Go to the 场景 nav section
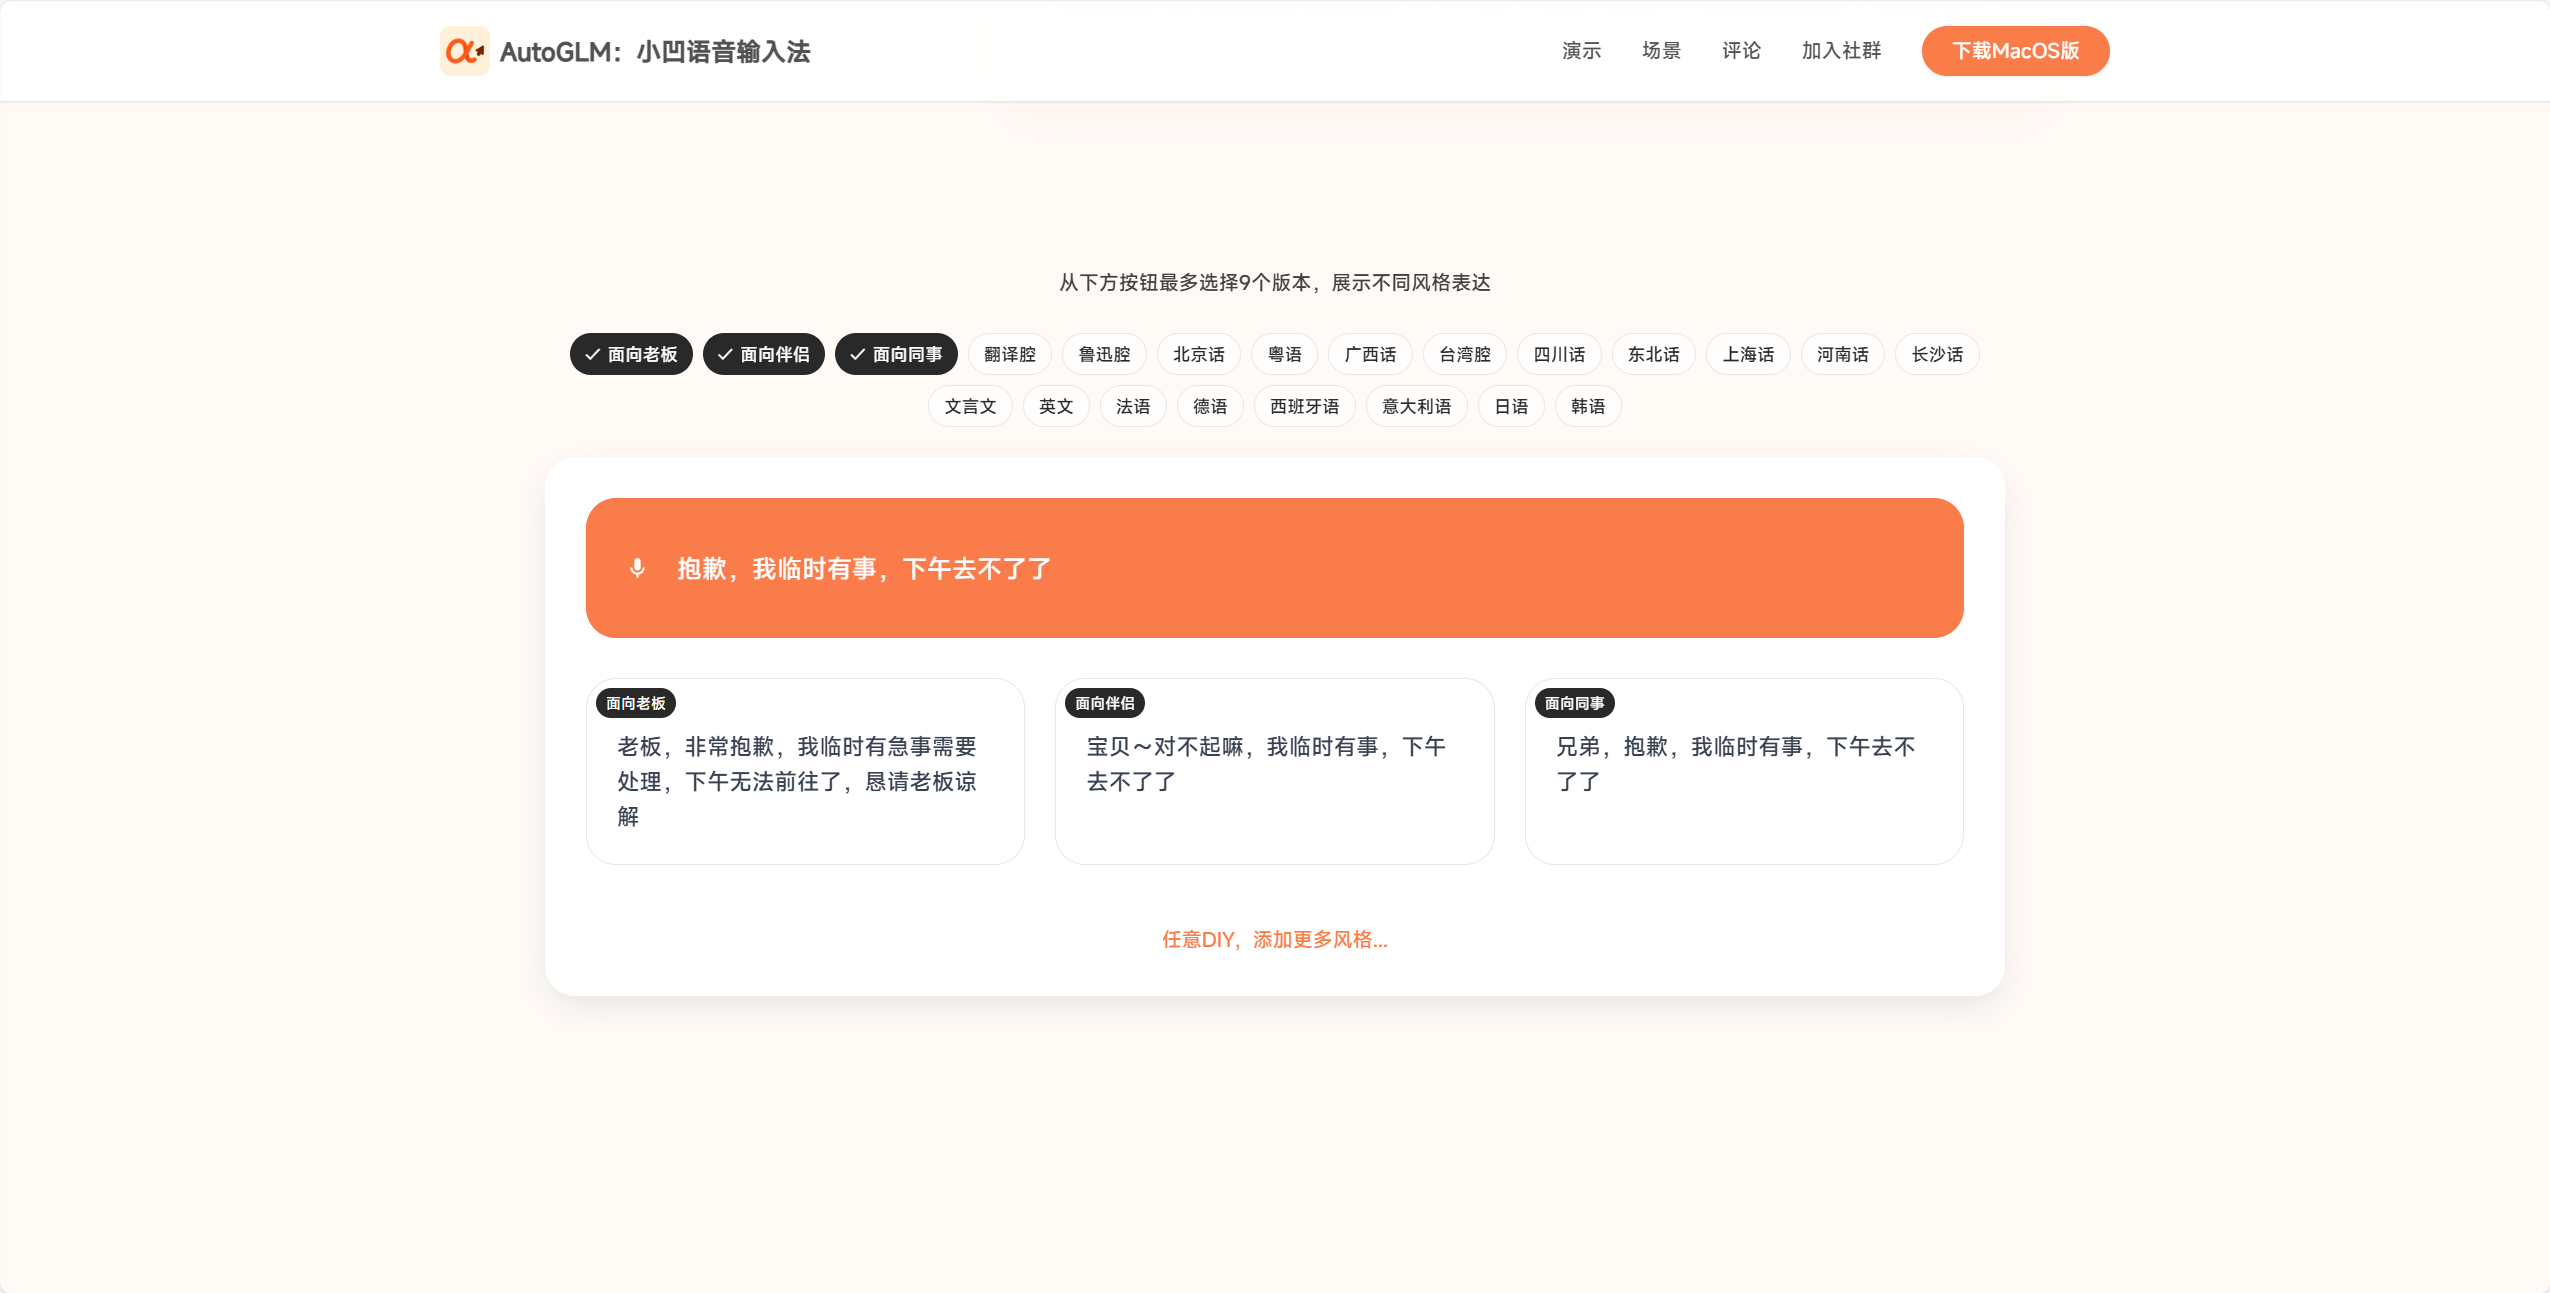Screen dimensions: 2550x1293 (x=1661, y=51)
